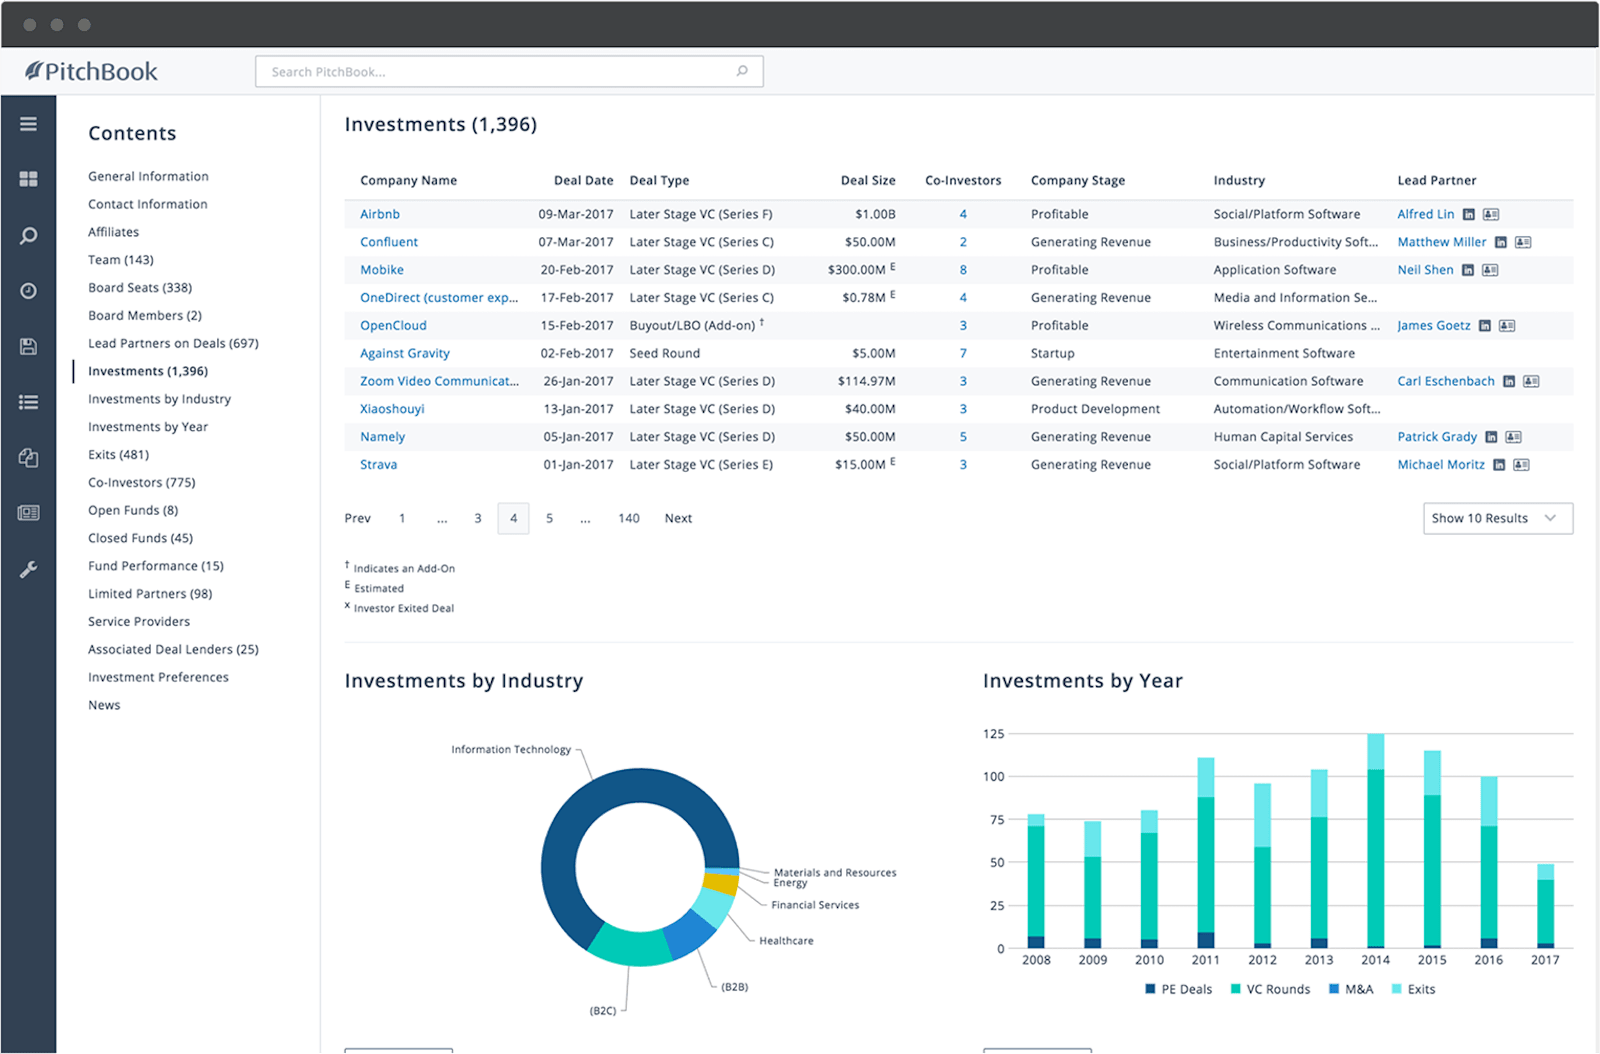Sort table by Deal Date column header
The height and width of the screenshot is (1054, 1600).
(x=583, y=181)
